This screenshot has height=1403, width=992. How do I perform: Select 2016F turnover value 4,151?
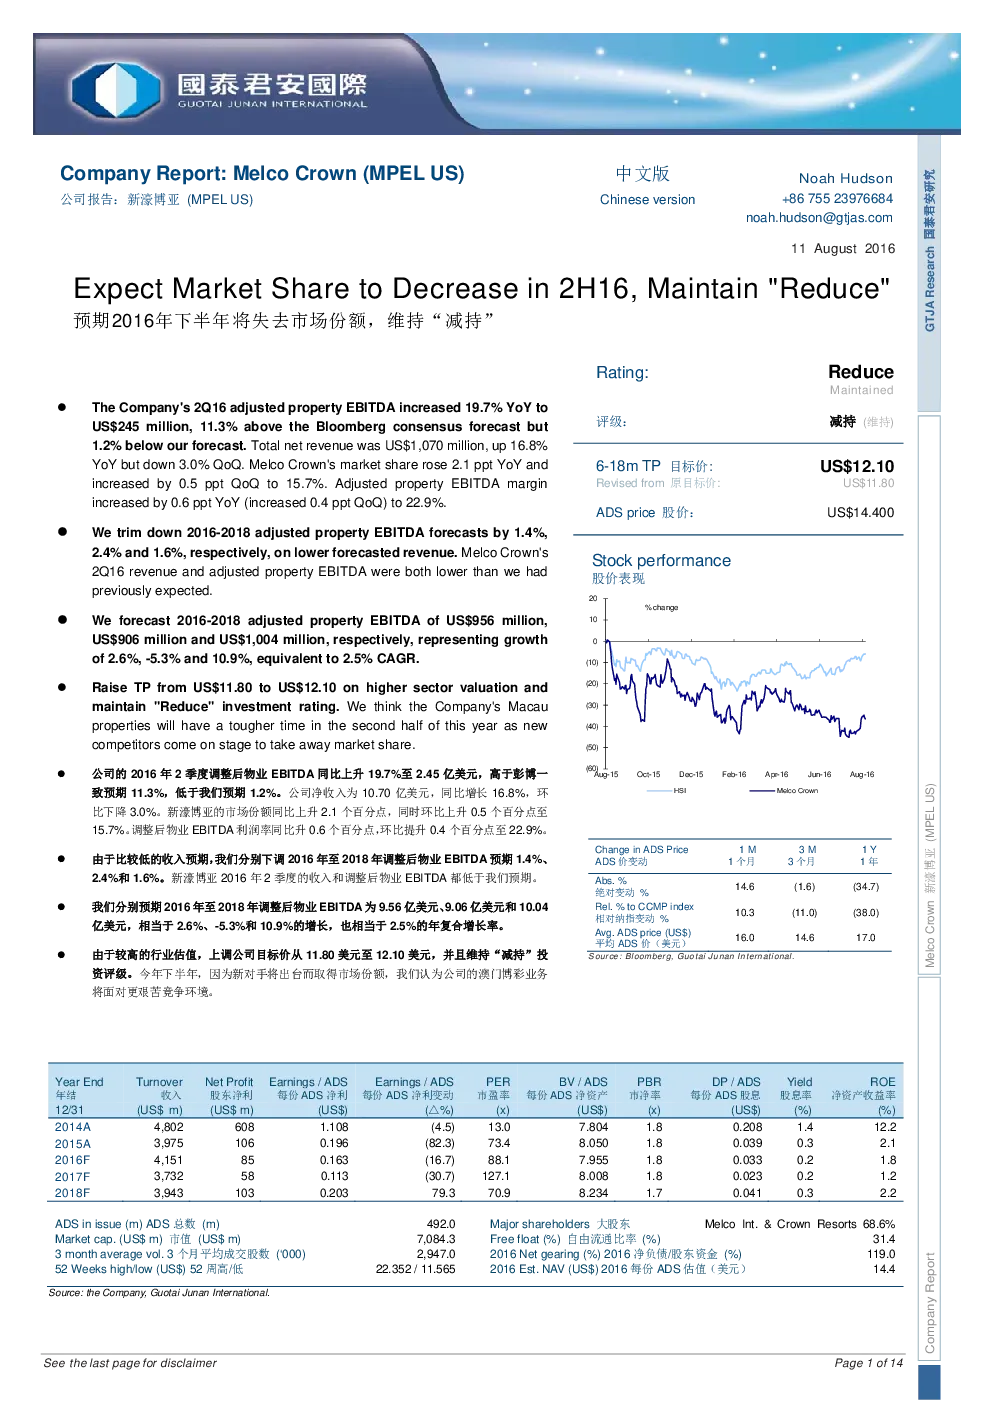pyautogui.click(x=169, y=1160)
